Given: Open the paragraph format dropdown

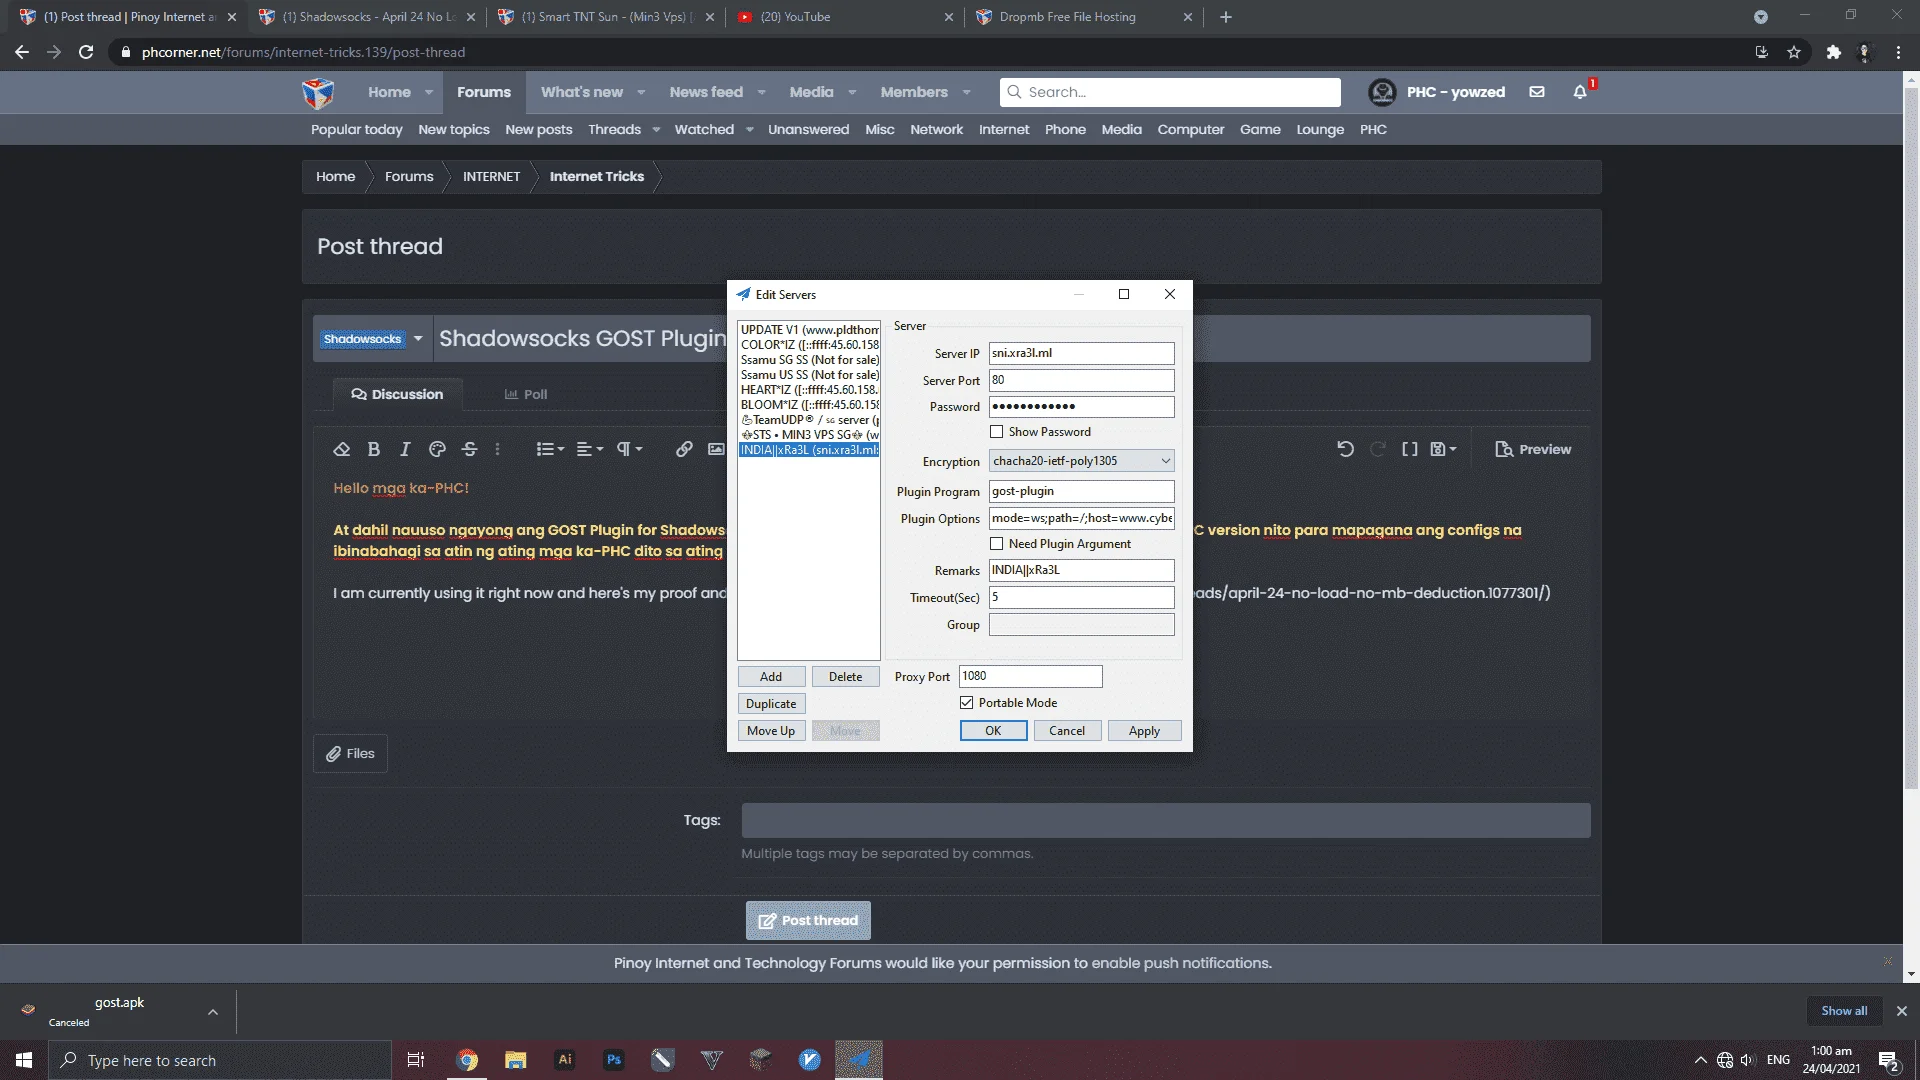Looking at the screenshot, I should 629,450.
